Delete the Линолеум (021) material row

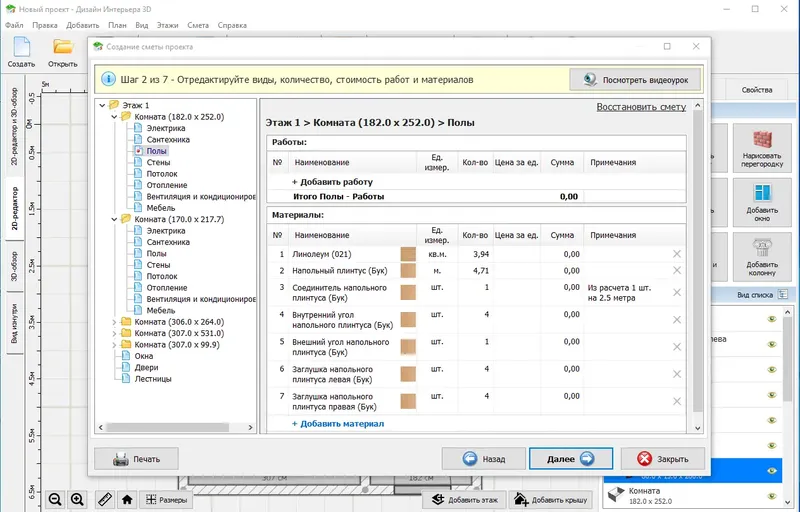677,254
